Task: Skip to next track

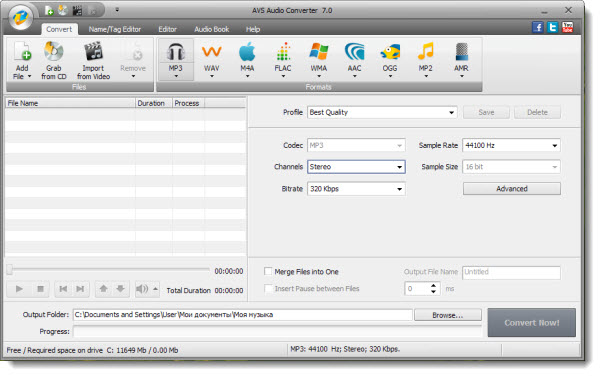Action: 80,289
